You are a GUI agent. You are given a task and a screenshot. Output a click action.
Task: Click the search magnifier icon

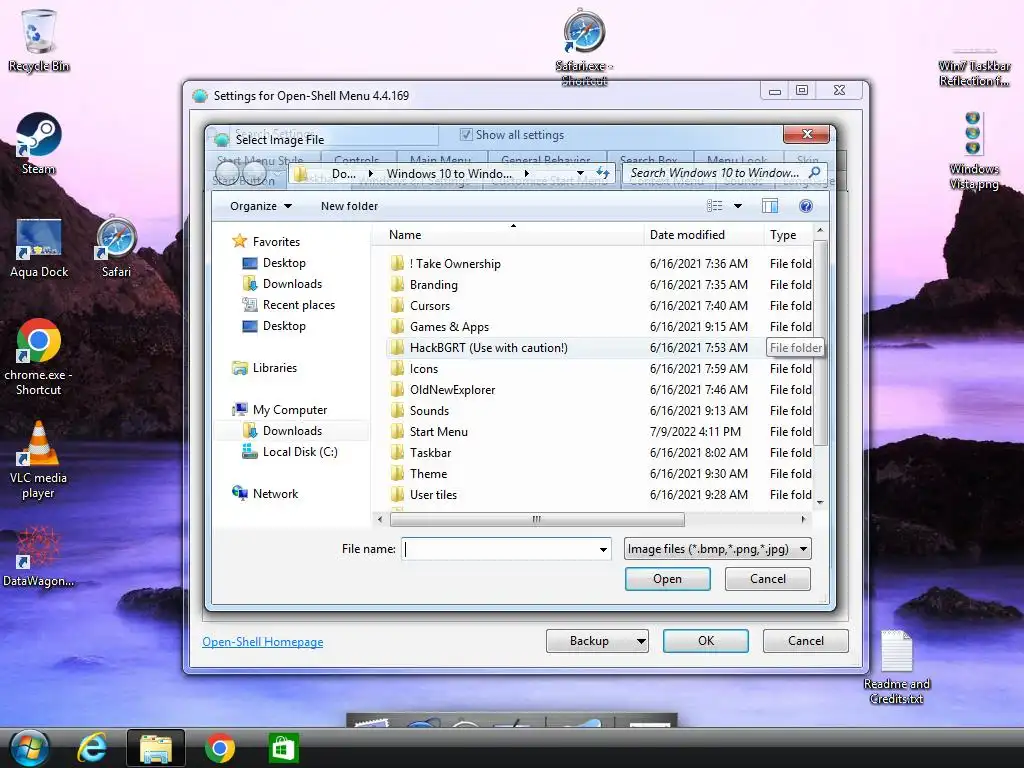[x=814, y=173]
